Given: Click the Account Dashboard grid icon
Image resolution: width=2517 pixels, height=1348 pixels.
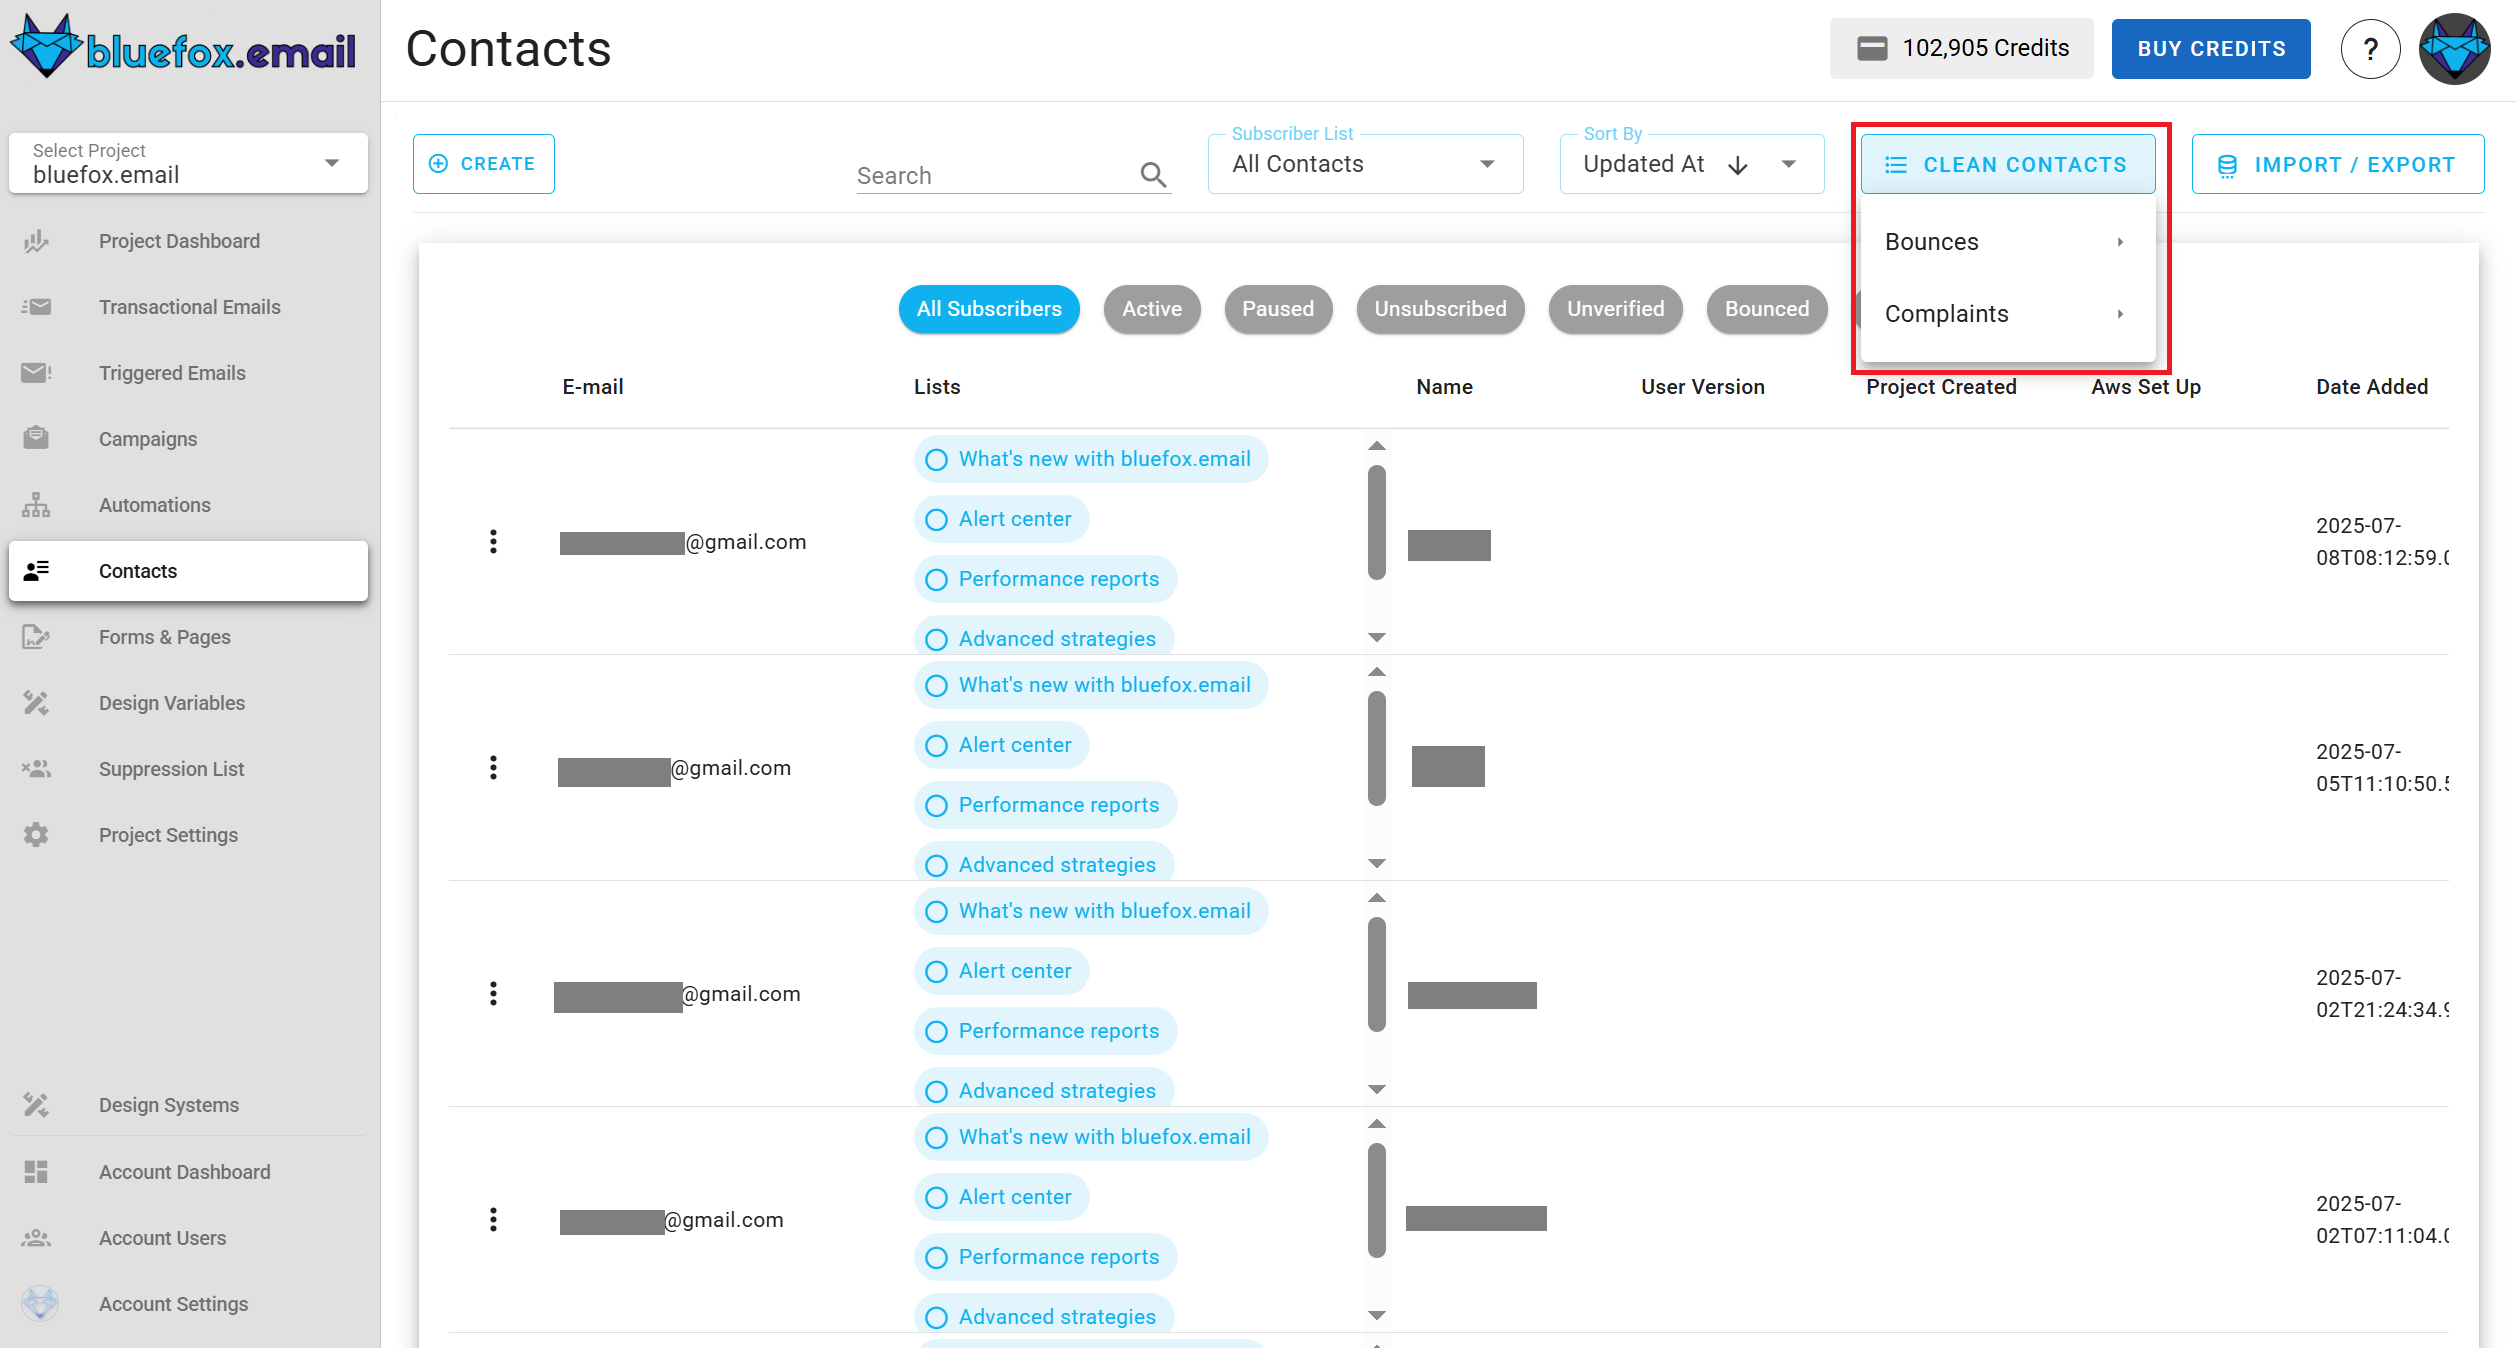Looking at the screenshot, I should pos(36,1172).
